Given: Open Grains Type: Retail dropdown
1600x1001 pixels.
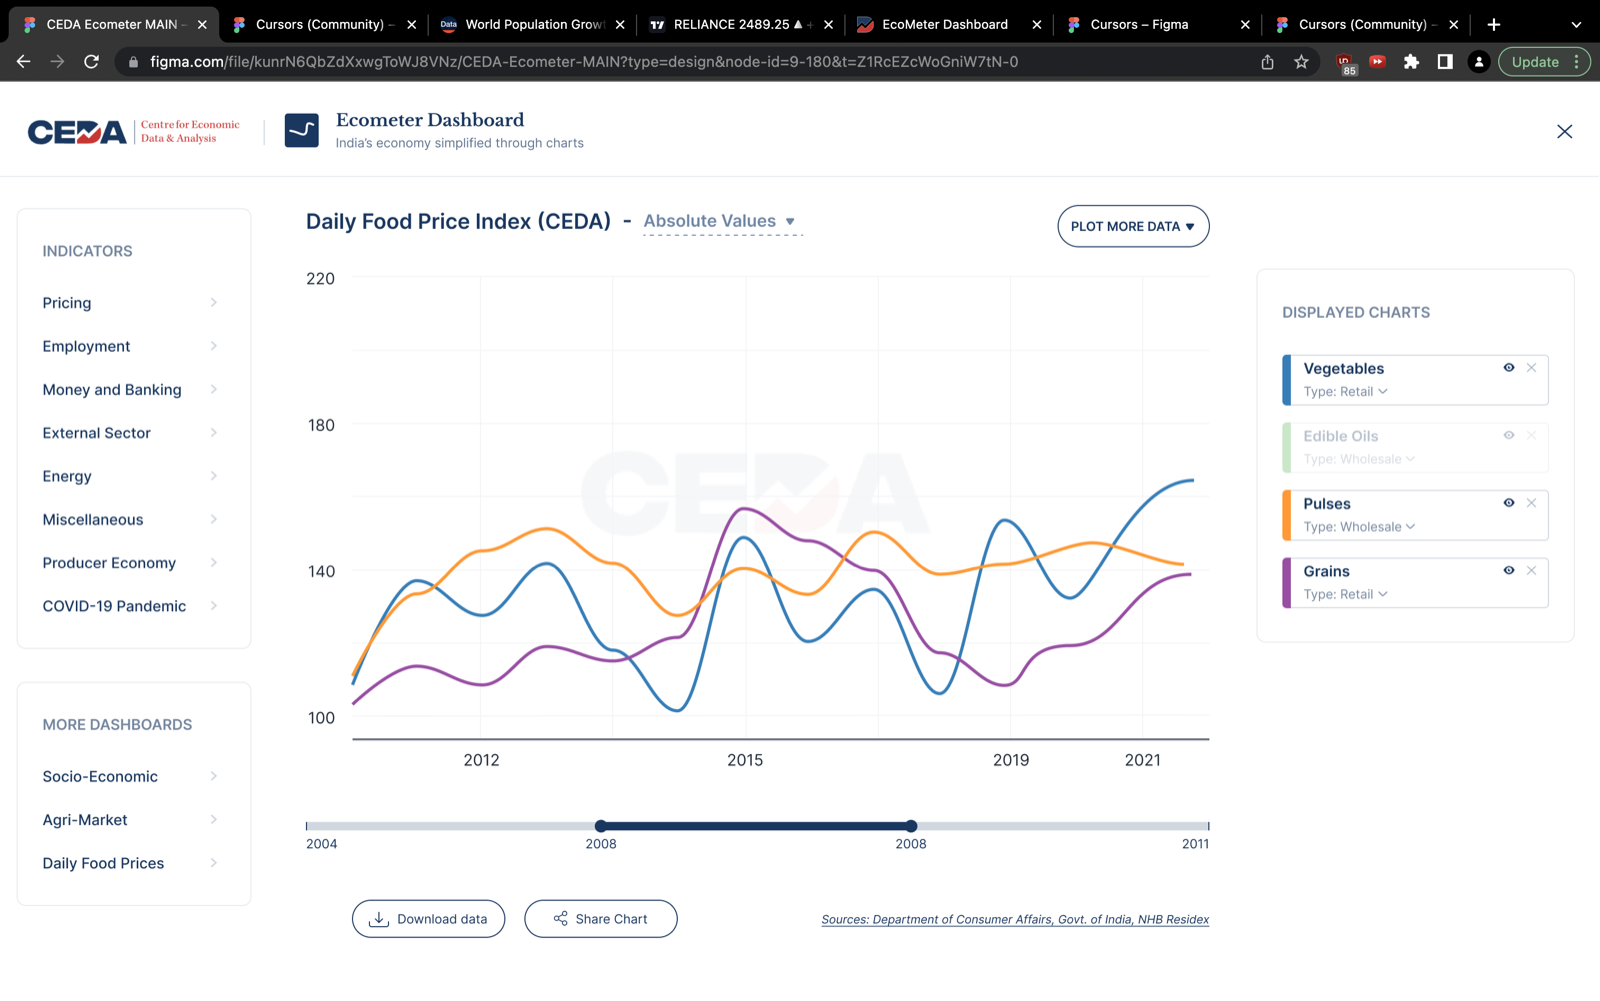Looking at the screenshot, I should [1345, 594].
